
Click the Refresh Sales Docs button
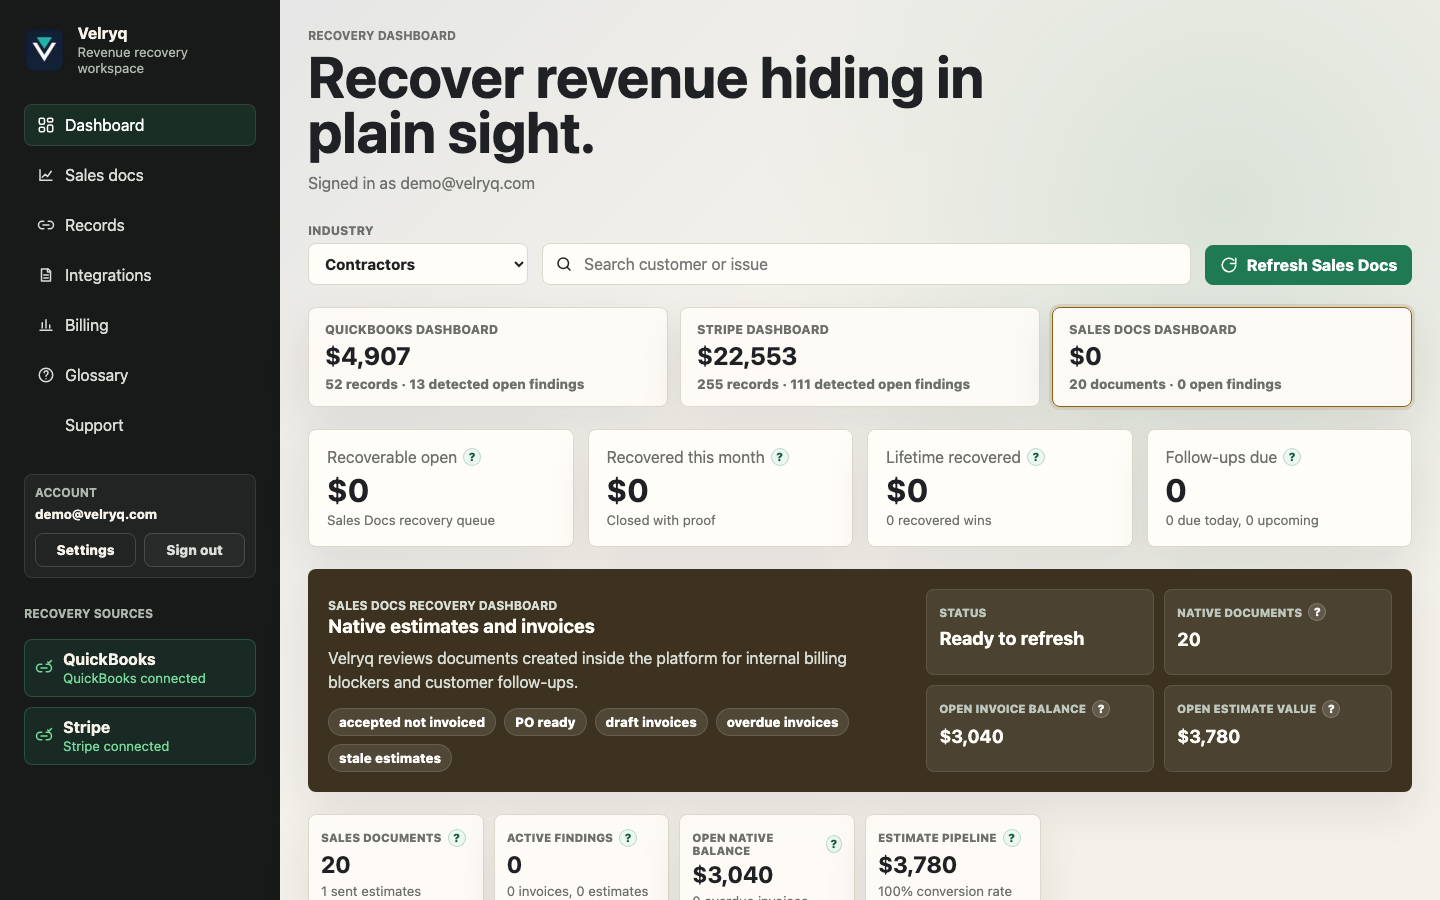click(x=1308, y=265)
